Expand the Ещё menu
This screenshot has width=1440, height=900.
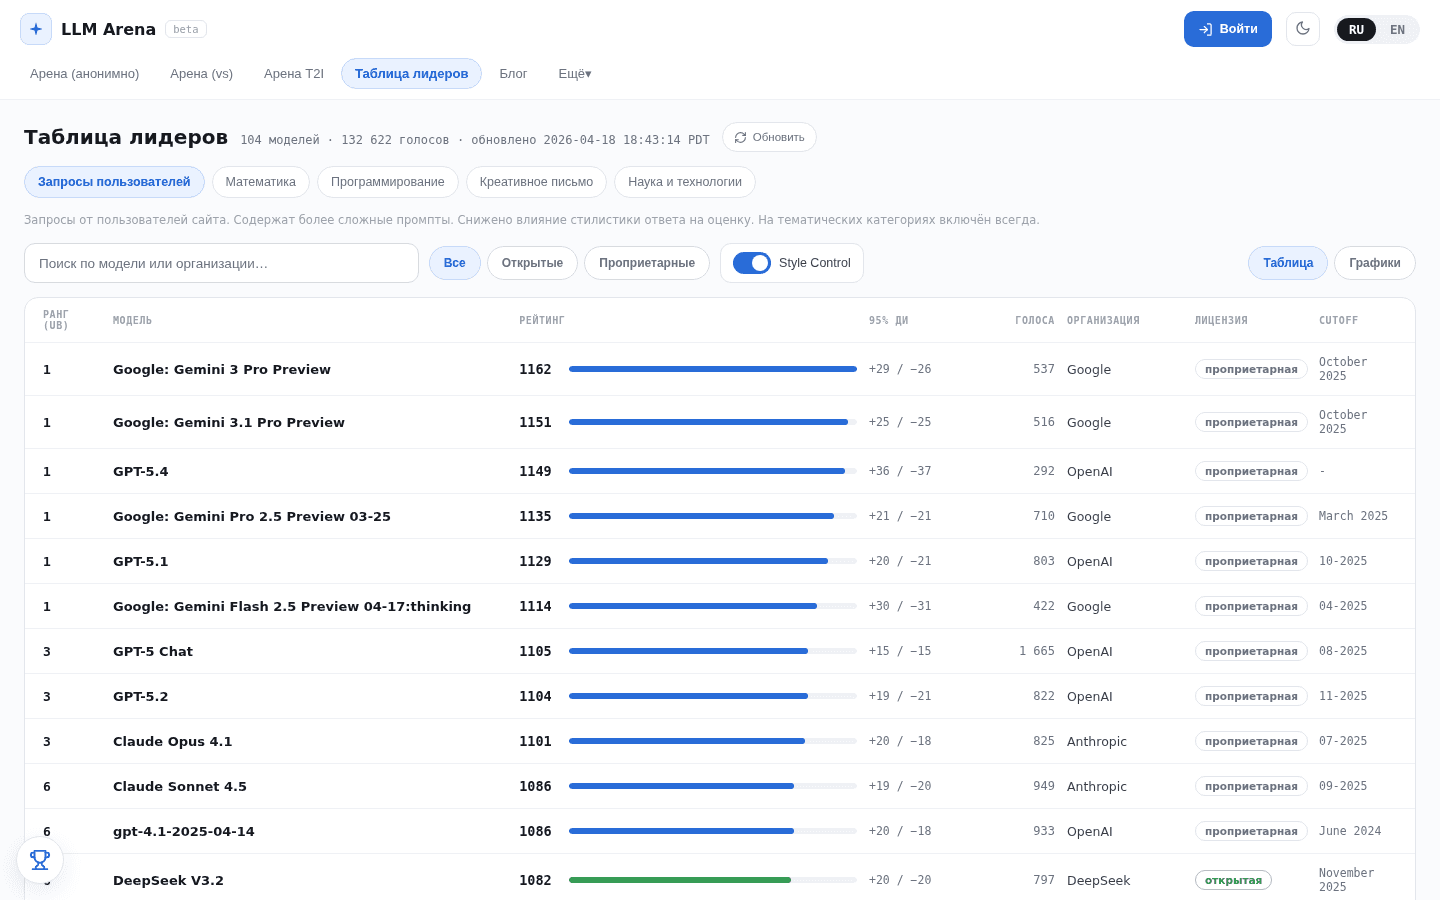(x=575, y=74)
